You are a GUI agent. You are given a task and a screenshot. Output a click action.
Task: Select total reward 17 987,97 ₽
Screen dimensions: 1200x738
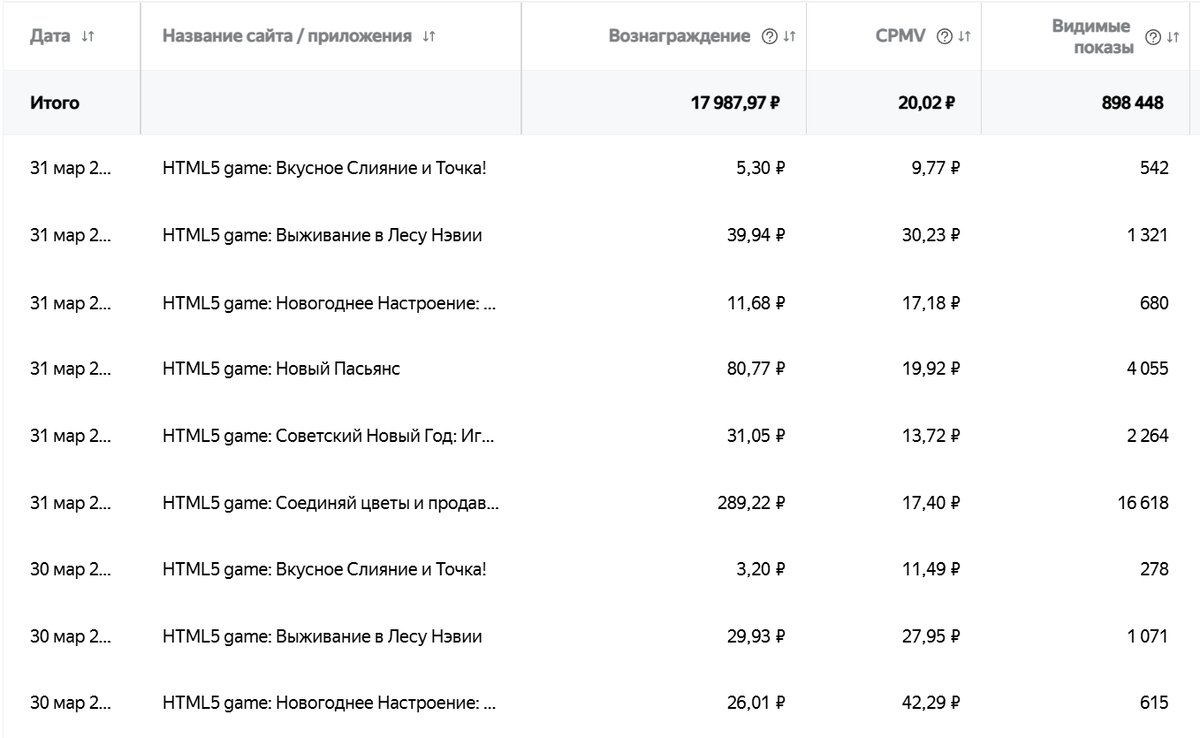[x=735, y=102]
